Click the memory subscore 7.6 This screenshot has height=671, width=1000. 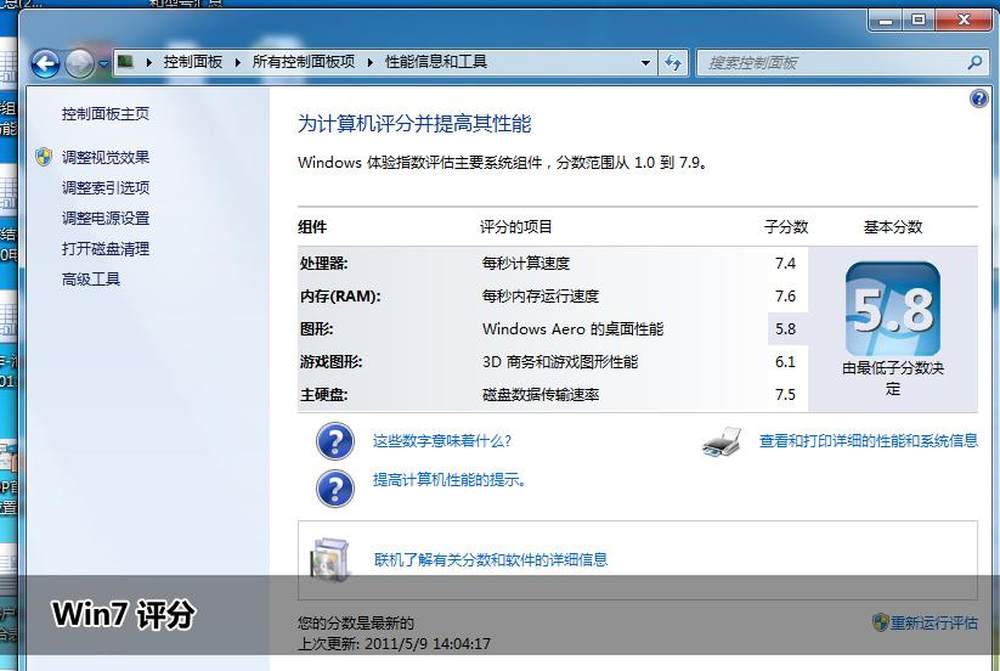(x=785, y=297)
